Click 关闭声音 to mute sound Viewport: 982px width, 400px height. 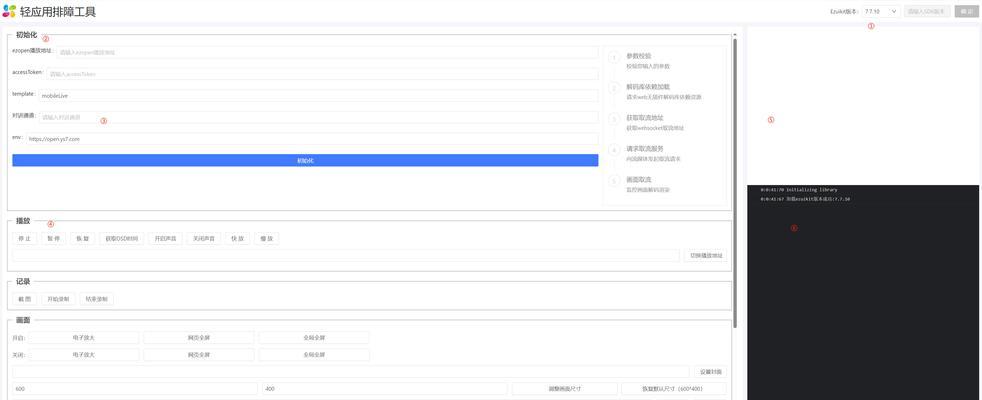(204, 238)
